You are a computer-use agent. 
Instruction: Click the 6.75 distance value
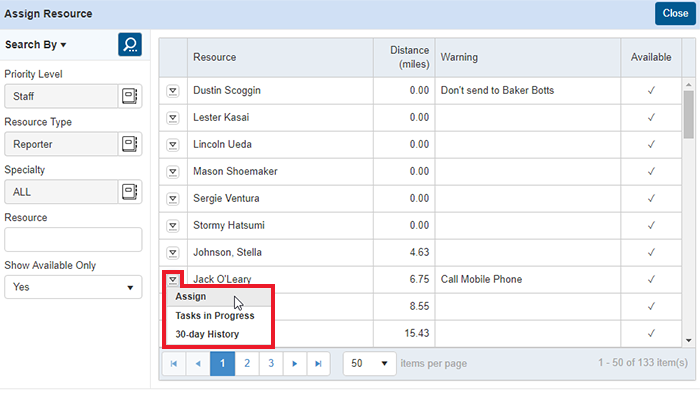pos(419,280)
